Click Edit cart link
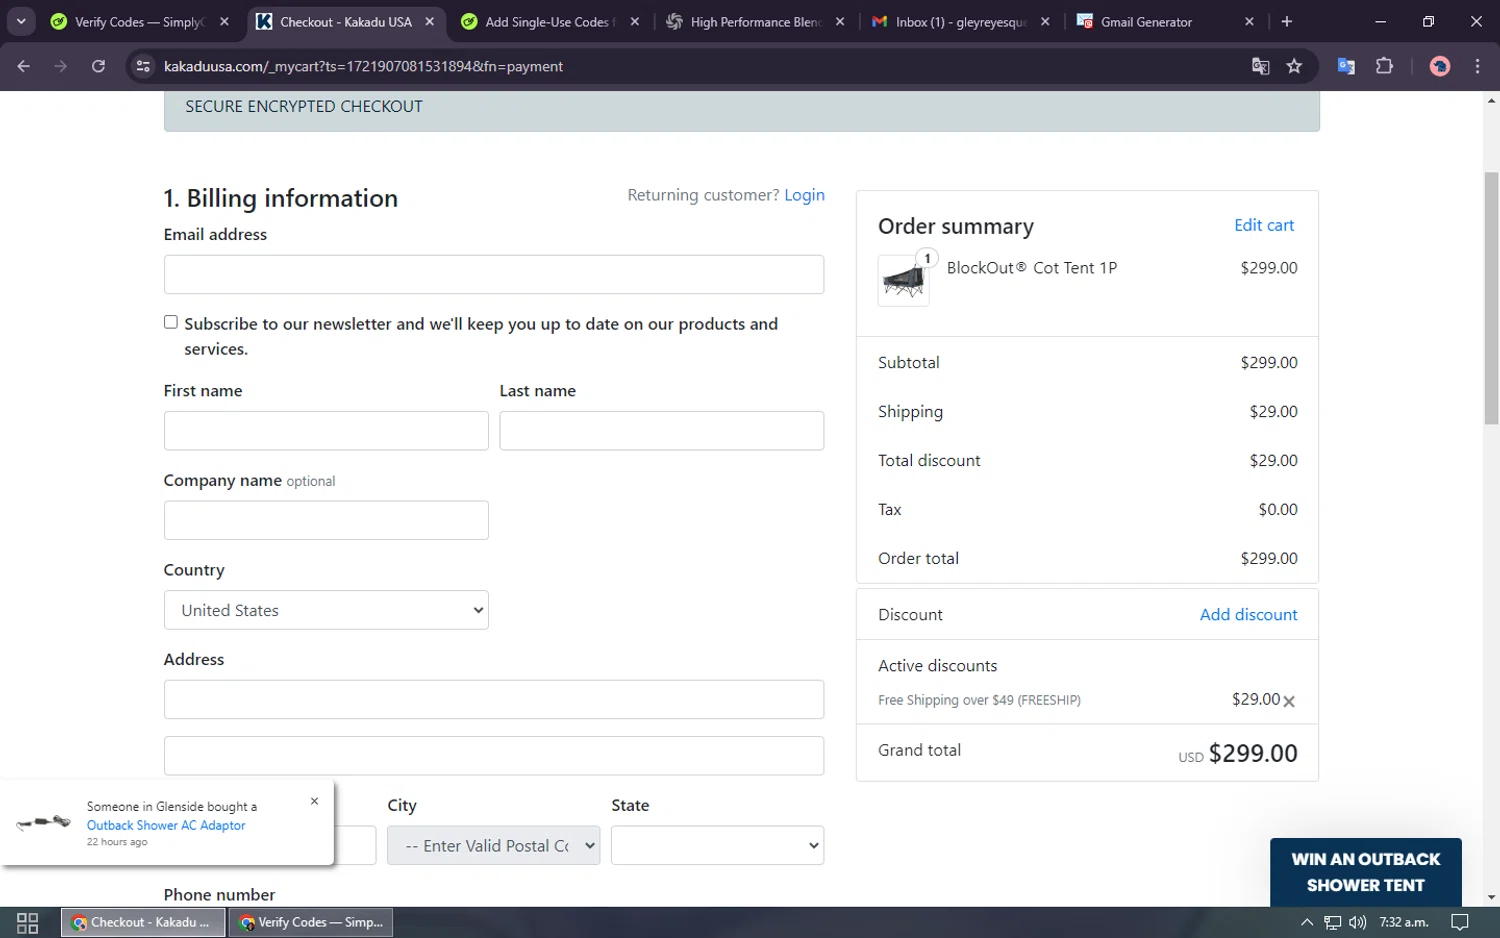This screenshot has height=938, width=1500. click(x=1264, y=225)
